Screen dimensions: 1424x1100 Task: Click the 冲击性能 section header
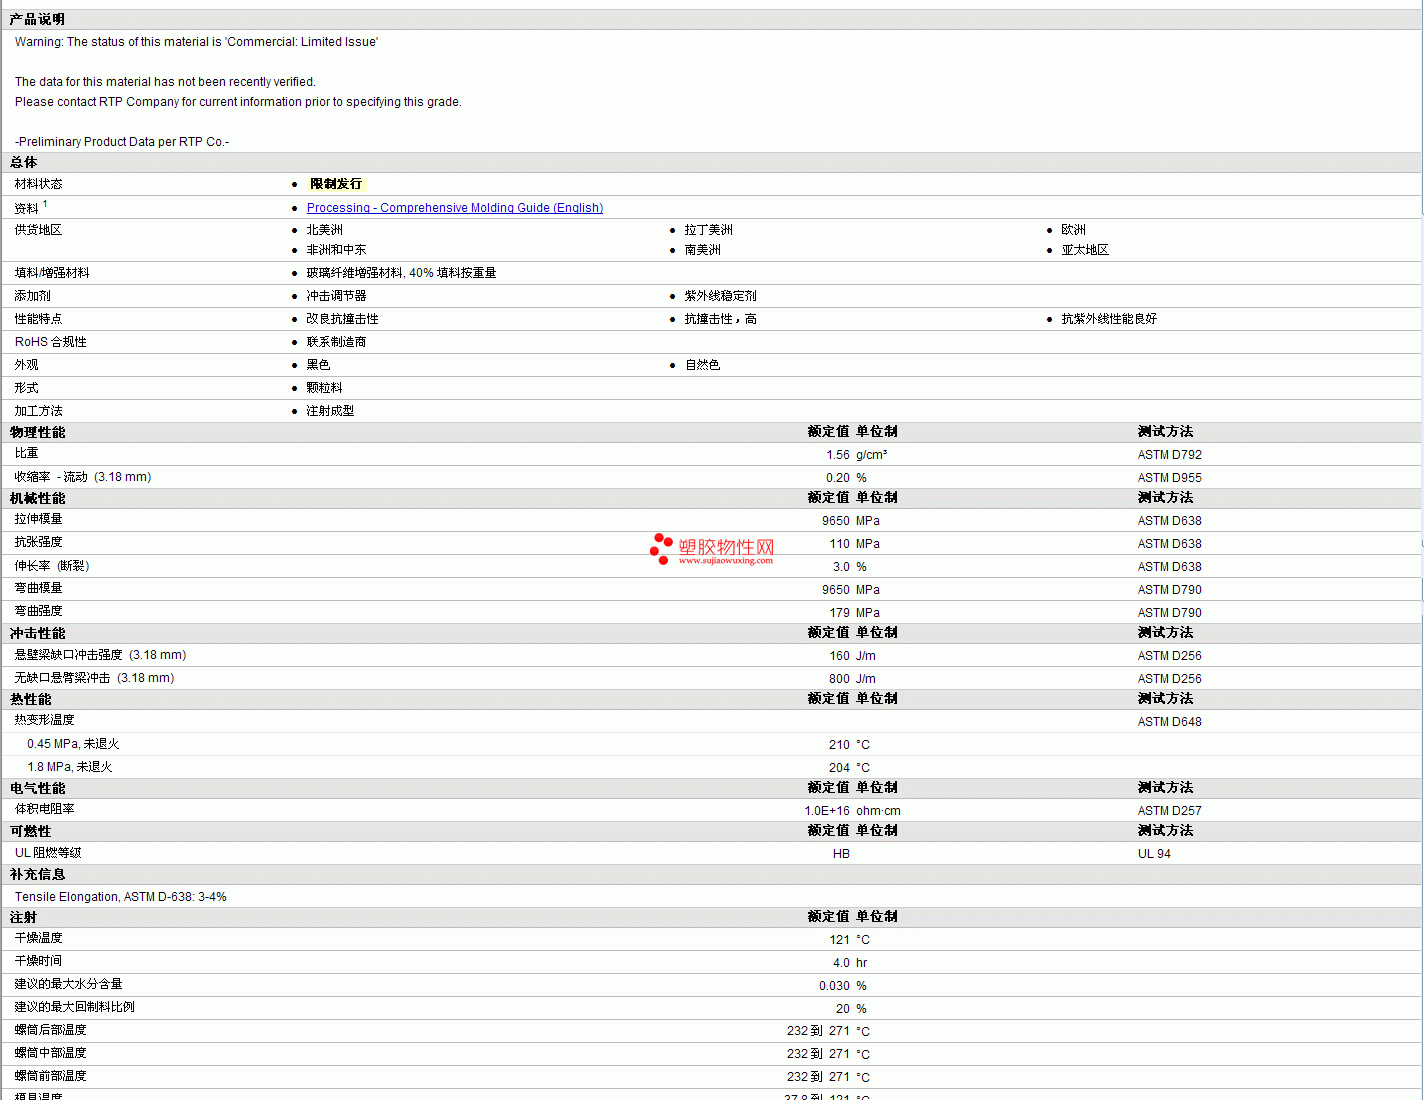[38, 633]
